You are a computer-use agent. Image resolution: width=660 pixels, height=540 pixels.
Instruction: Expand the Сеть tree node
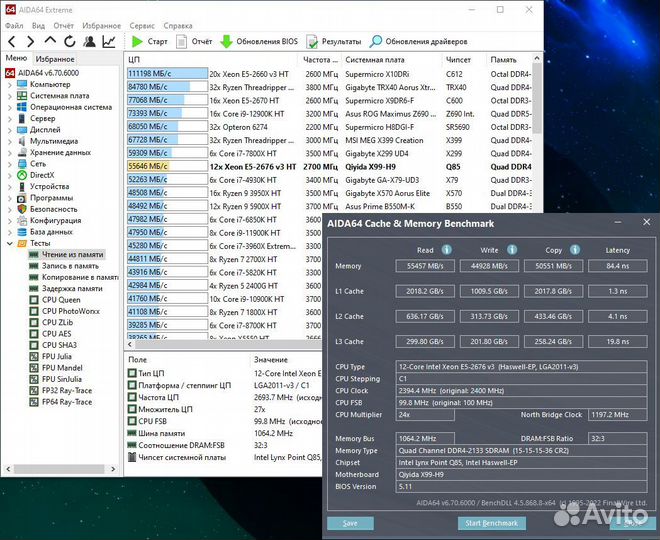click(10, 164)
